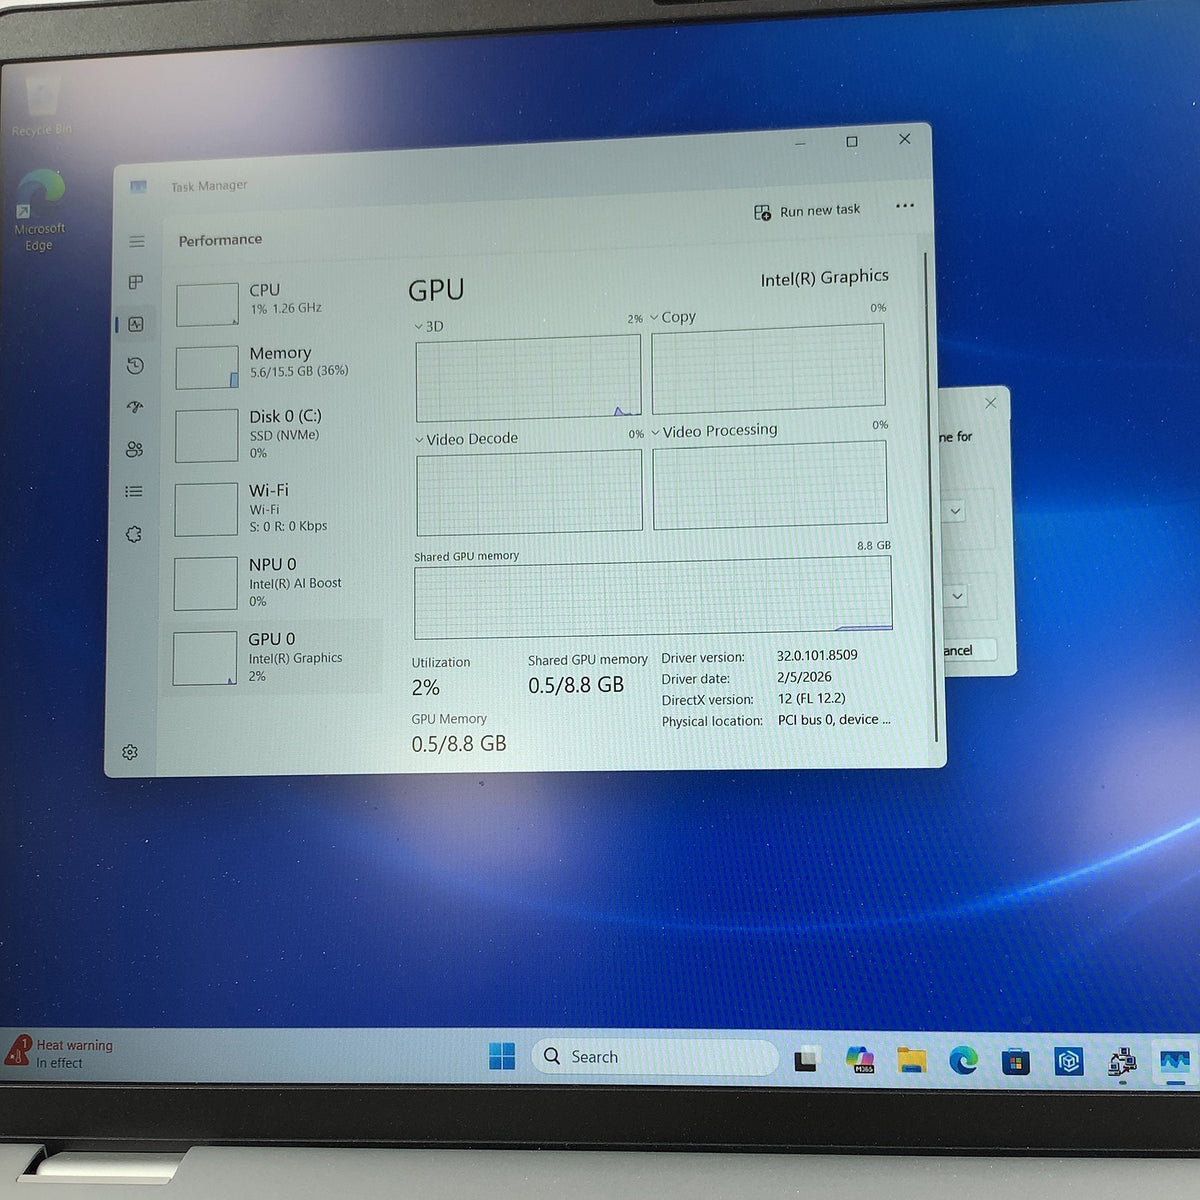Open the Windows Start menu
Screen dimensions: 1200x1200
[502, 1056]
